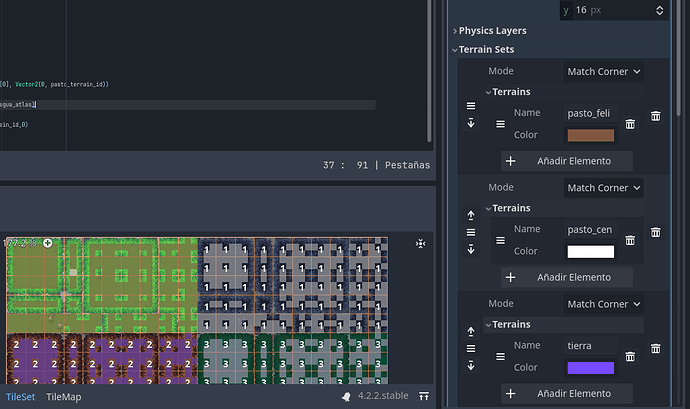Expand the bottom panel with the pin-up icon
The image size is (690, 409).
(x=424, y=396)
